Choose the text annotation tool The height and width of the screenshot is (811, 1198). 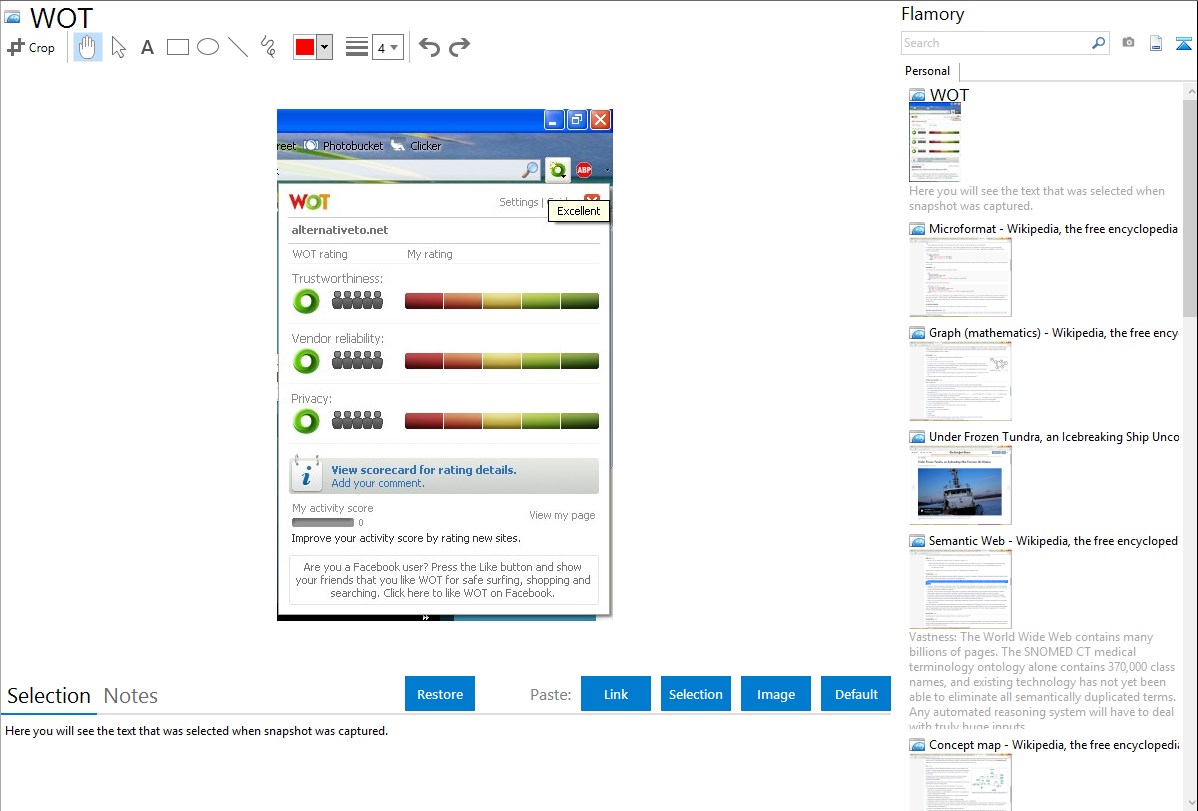point(147,47)
